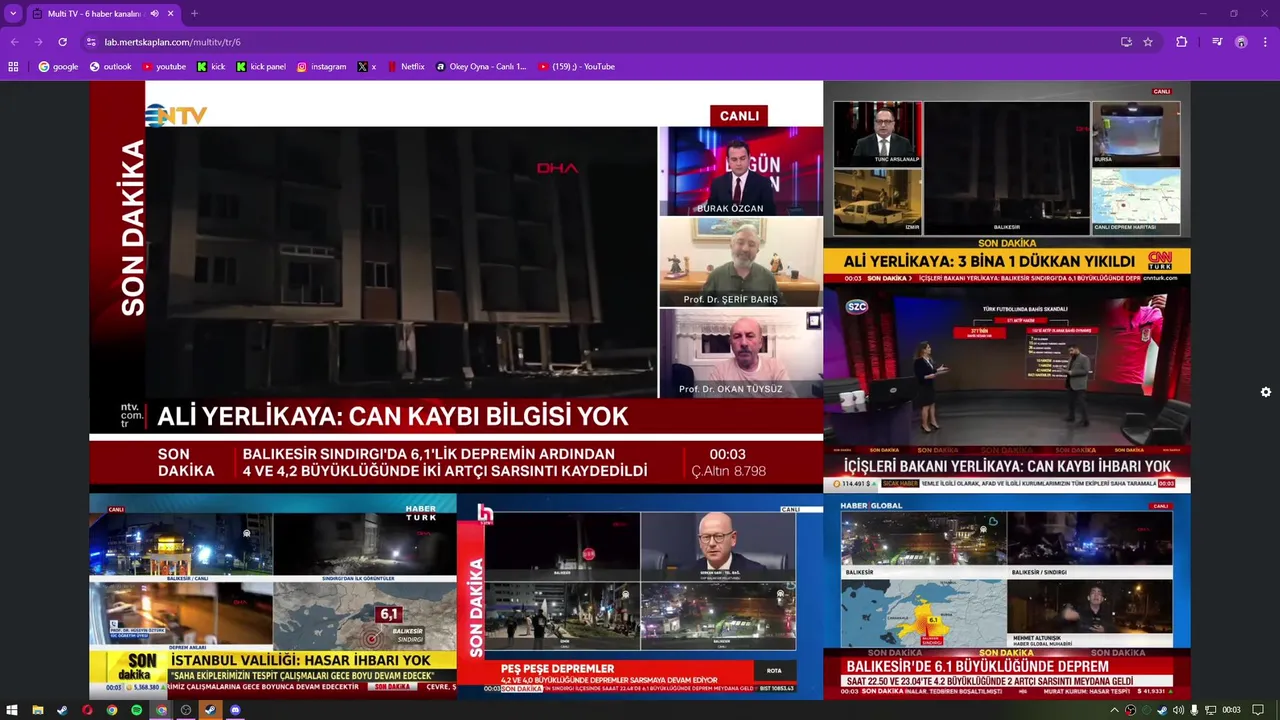
Task: Switch to the active Chrome taskbar window
Action: (161, 710)
